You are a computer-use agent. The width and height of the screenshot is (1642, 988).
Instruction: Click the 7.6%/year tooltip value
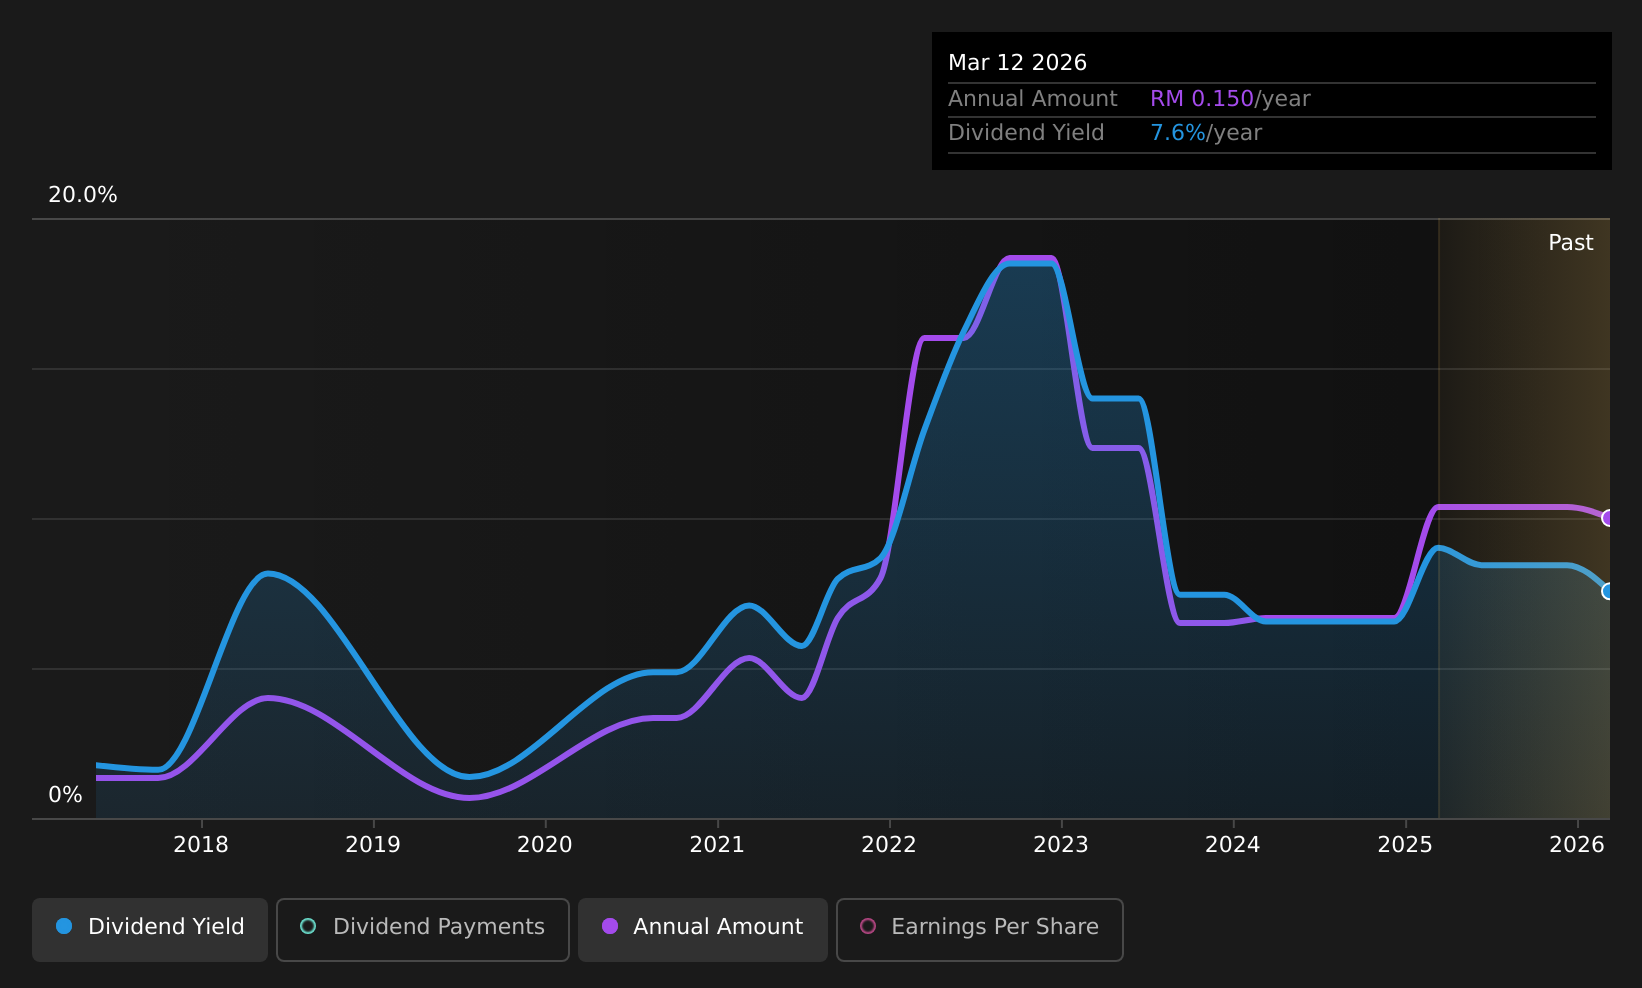[1206, 133]
